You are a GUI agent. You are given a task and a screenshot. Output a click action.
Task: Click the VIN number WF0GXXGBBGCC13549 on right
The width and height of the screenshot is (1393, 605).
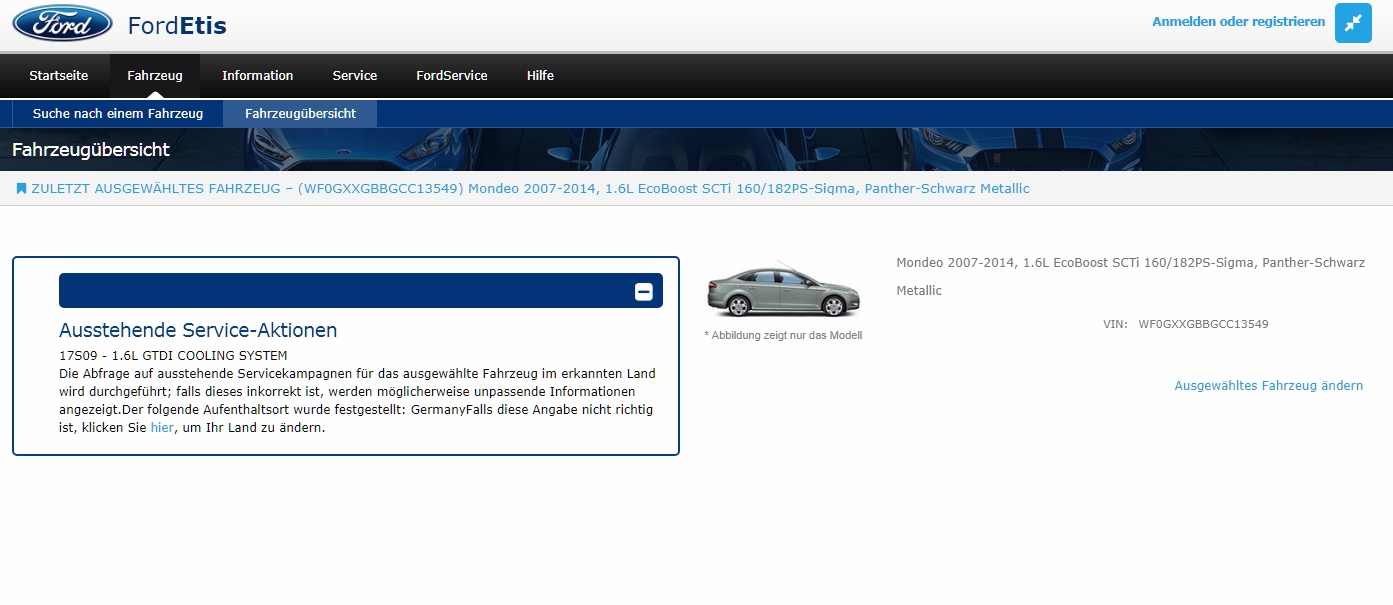point(1203,324)
